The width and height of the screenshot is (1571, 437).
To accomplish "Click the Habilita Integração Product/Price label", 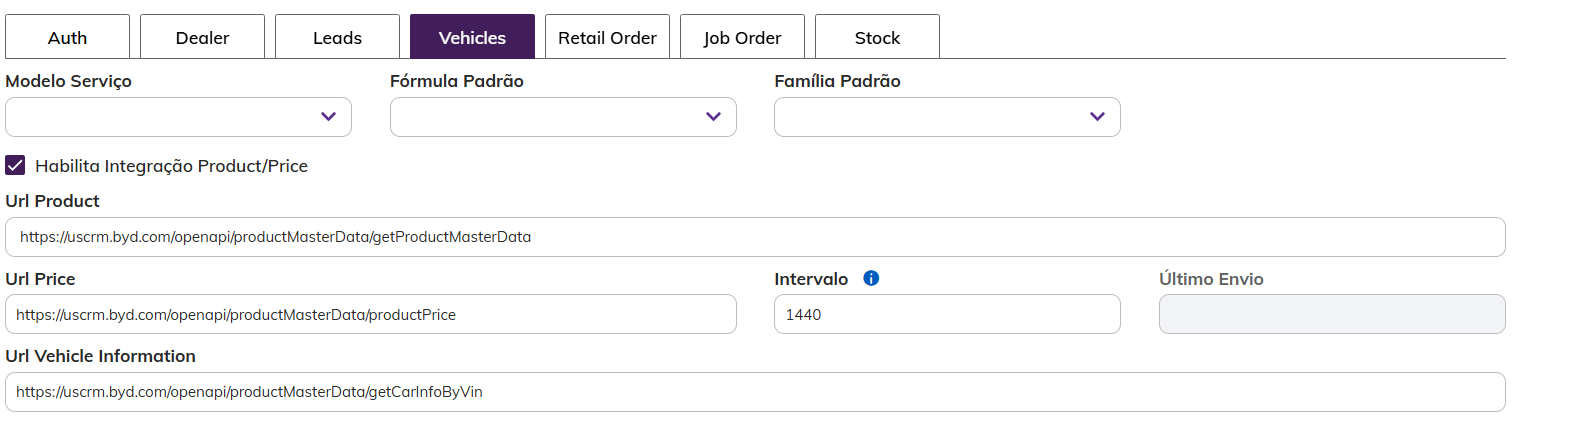I will click(x=171, y=166).
